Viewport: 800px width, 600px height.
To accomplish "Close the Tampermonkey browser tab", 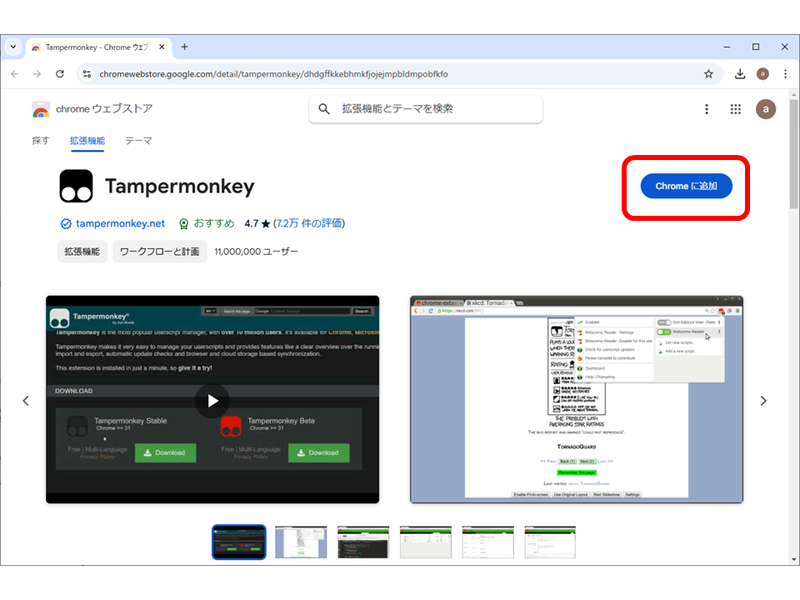I will tap(162, 47).
